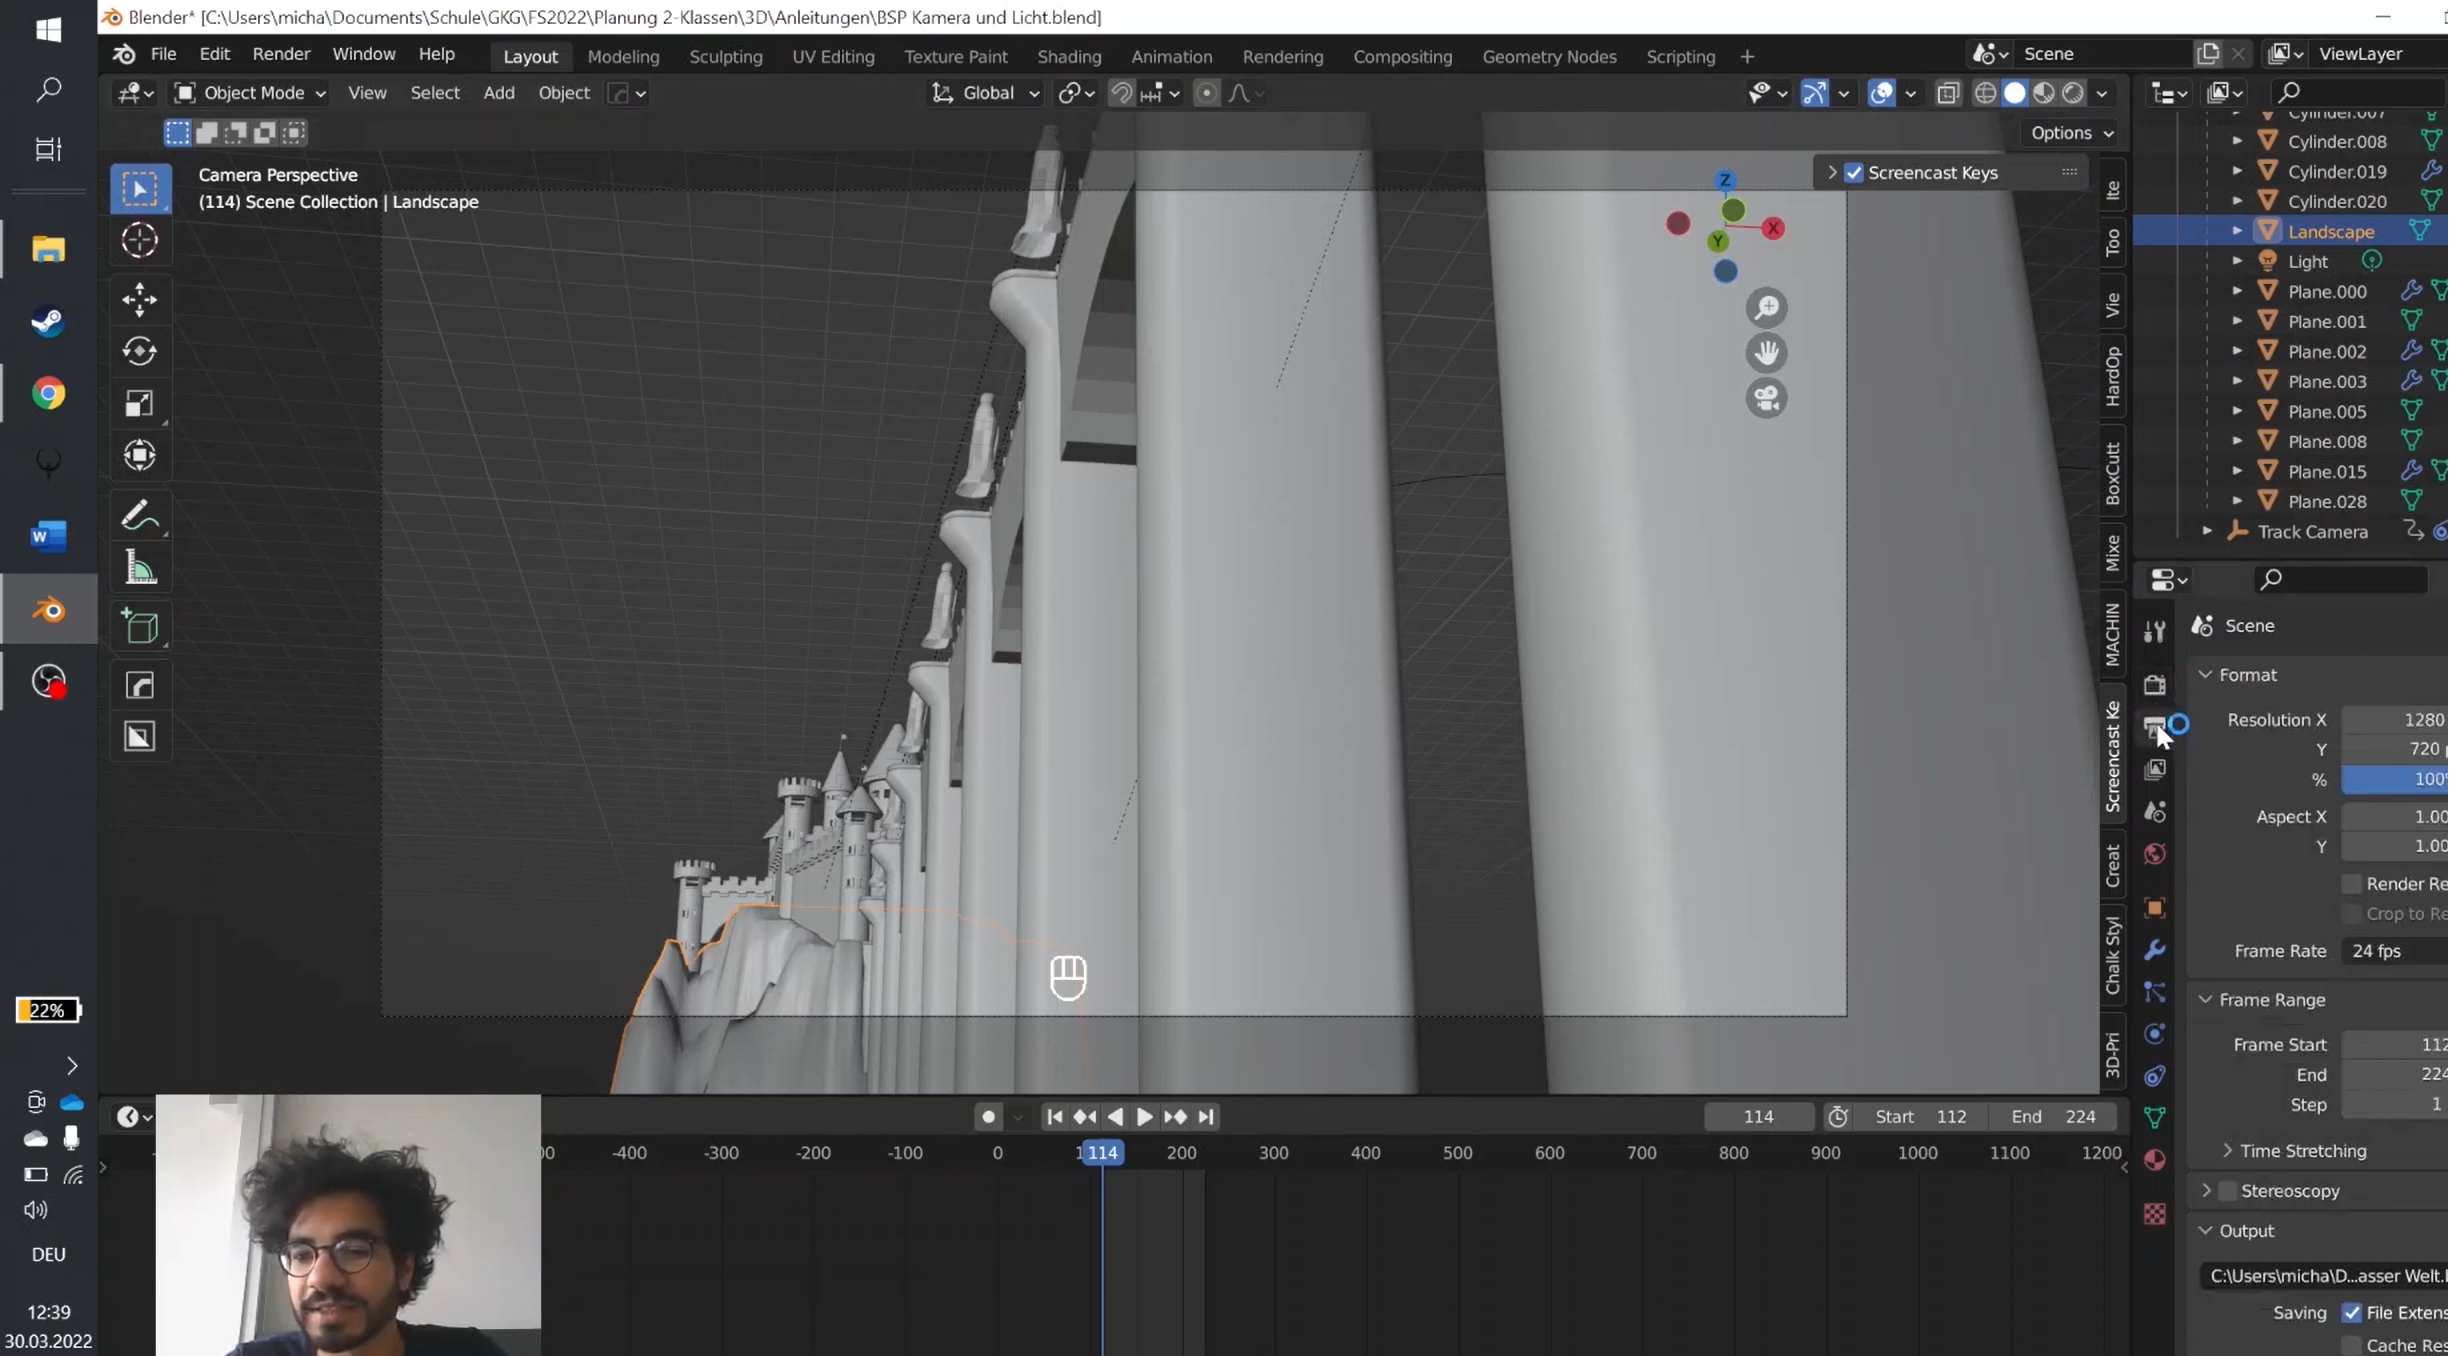This screenshot has width=2450, height=1356.
Task: Enable the Stereoscopy checkbox
Action: point(2228,1190)
